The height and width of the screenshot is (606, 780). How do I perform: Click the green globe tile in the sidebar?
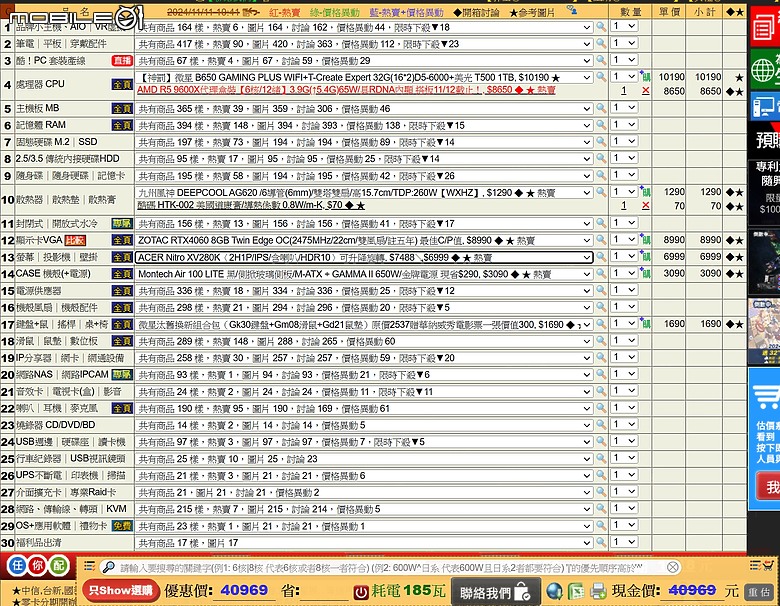[x=765, y=70]
